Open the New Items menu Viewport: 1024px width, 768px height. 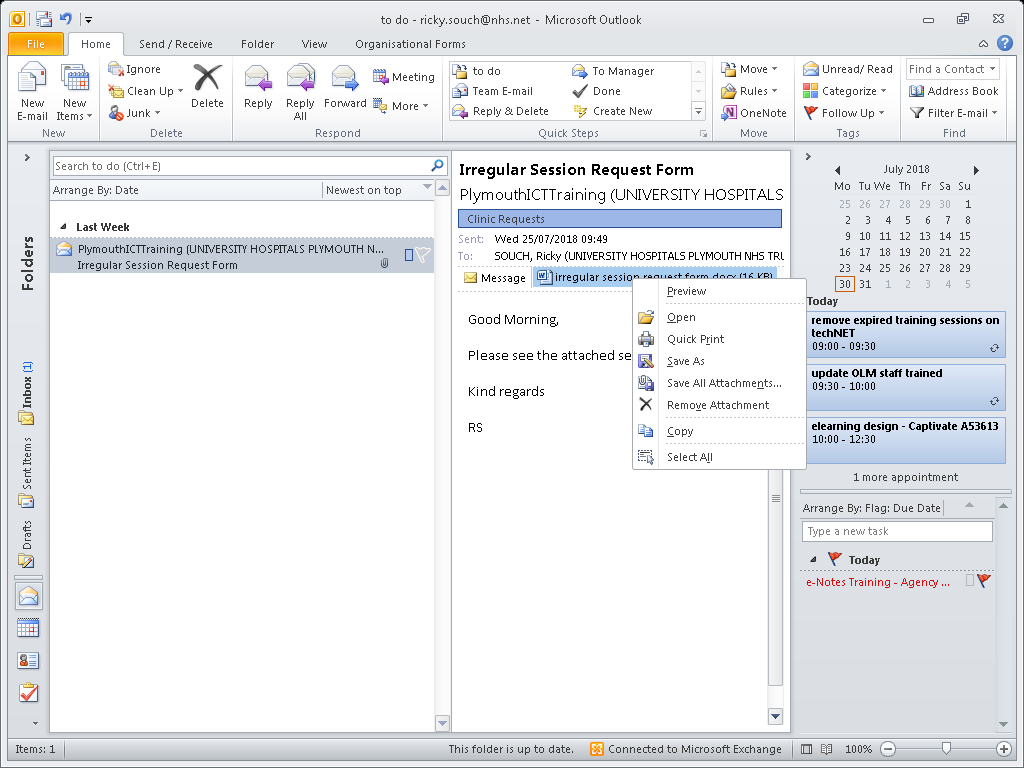coord(74,91)
